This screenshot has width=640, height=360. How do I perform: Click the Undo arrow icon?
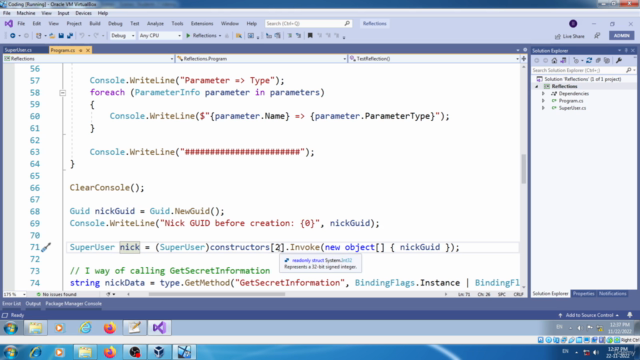(x=82, y=36)
